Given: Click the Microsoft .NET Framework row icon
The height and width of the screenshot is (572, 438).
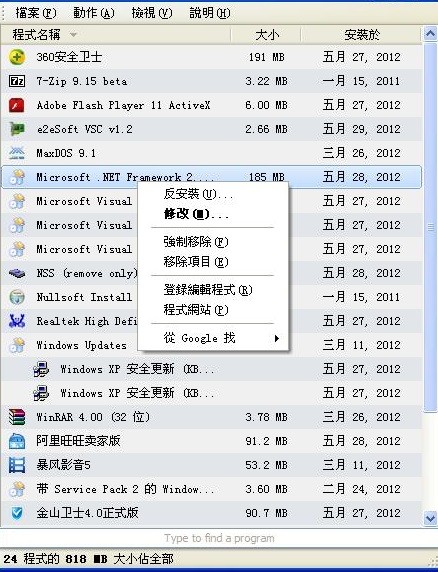Looking at the screenshot, I should tap(17, 177).
